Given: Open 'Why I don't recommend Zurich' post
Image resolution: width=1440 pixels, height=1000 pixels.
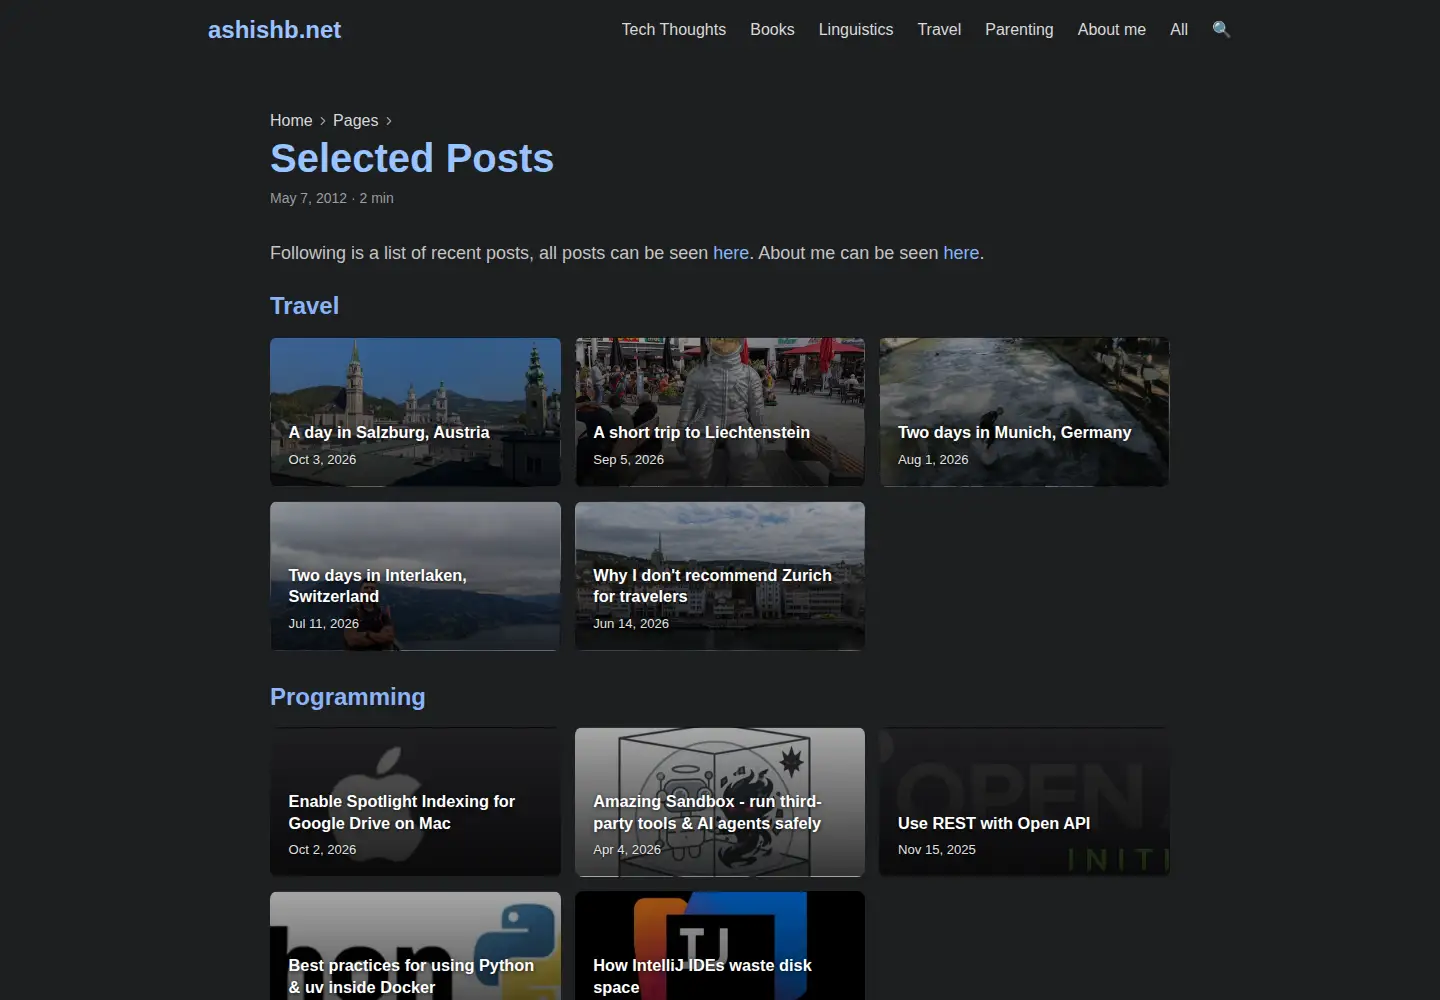Looking at the screenshot, I should pos(720,576).
